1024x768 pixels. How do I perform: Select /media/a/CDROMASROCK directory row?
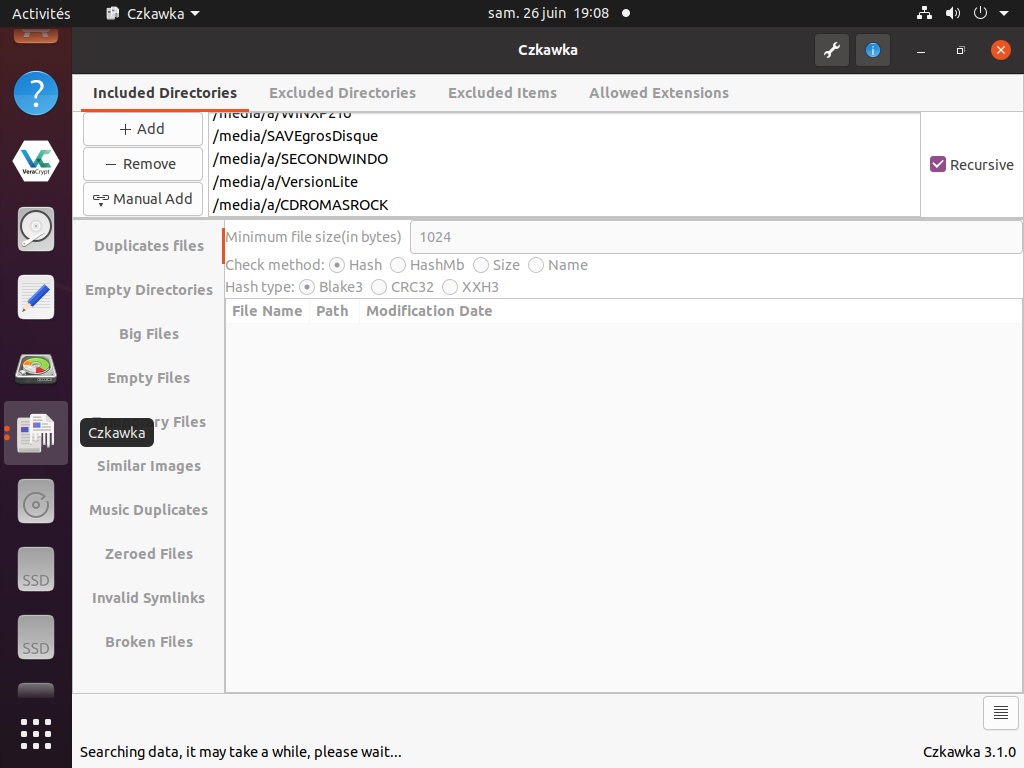(x=564, y=204)
